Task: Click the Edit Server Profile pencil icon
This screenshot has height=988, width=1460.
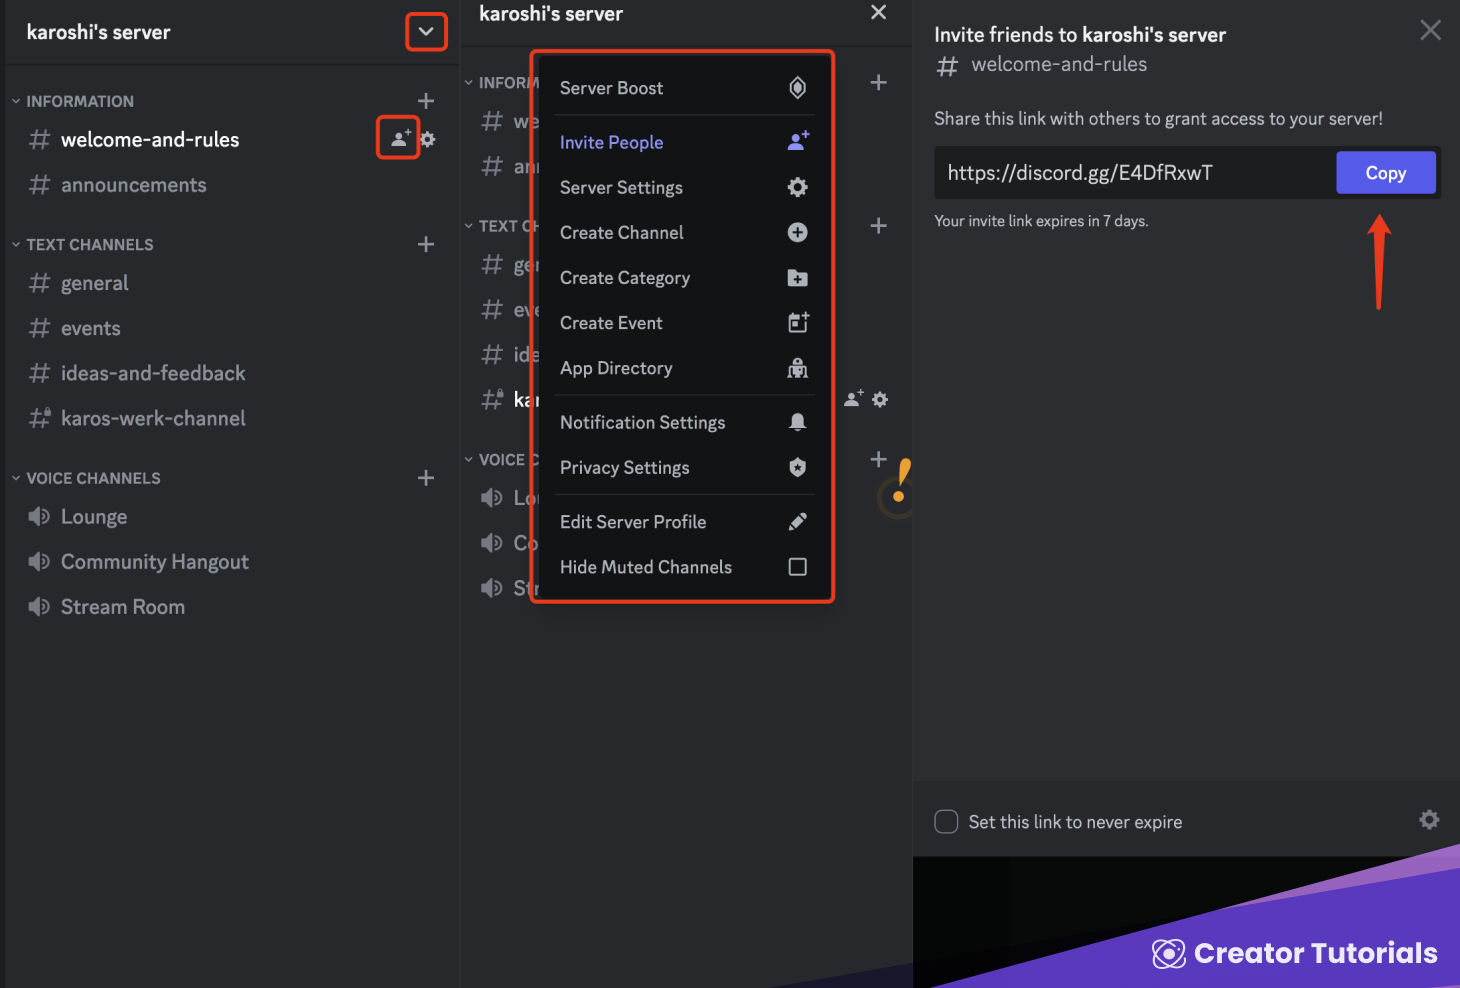Action: click(797, 521)
